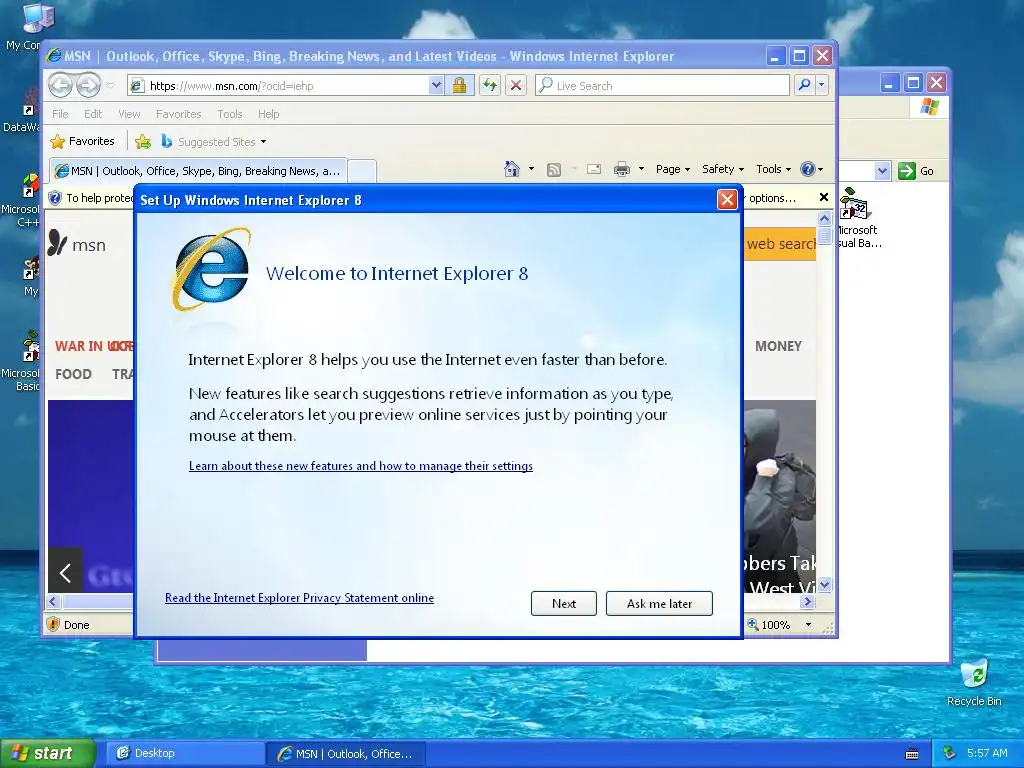Open a new blank tab

coord(362,171)
